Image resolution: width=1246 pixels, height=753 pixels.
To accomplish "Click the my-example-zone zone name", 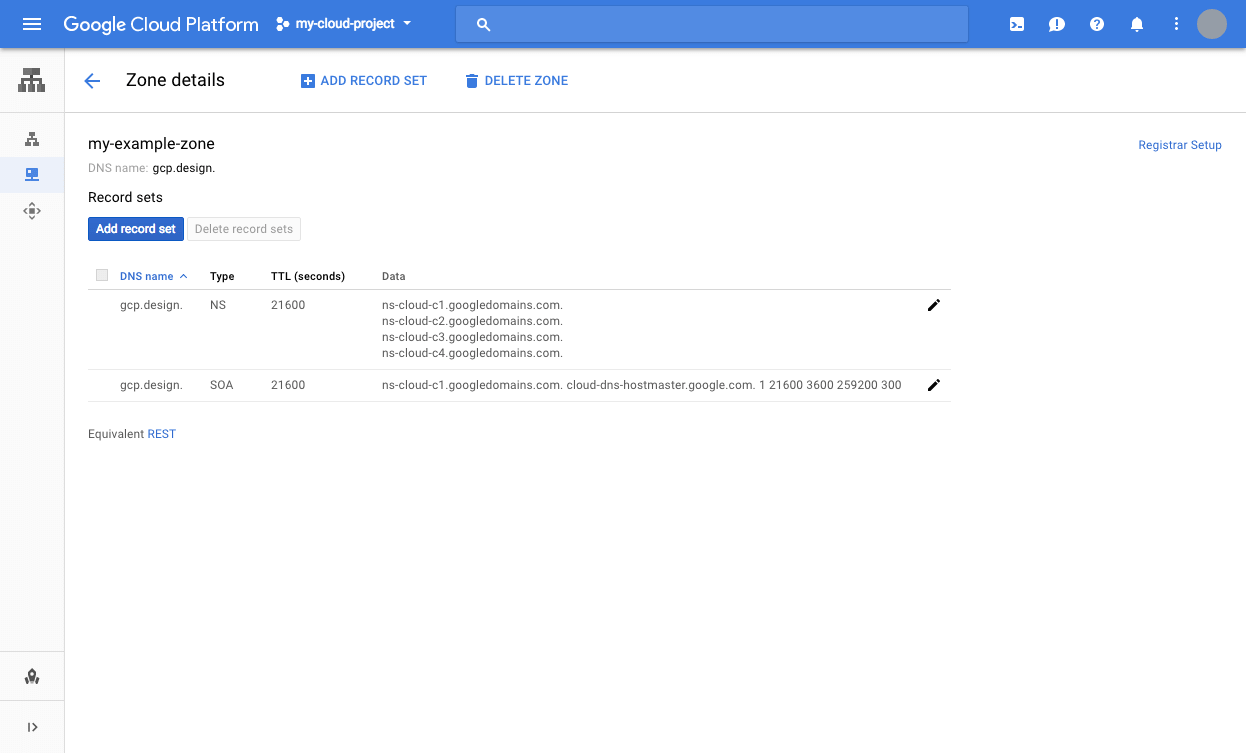I will [151, 144].
